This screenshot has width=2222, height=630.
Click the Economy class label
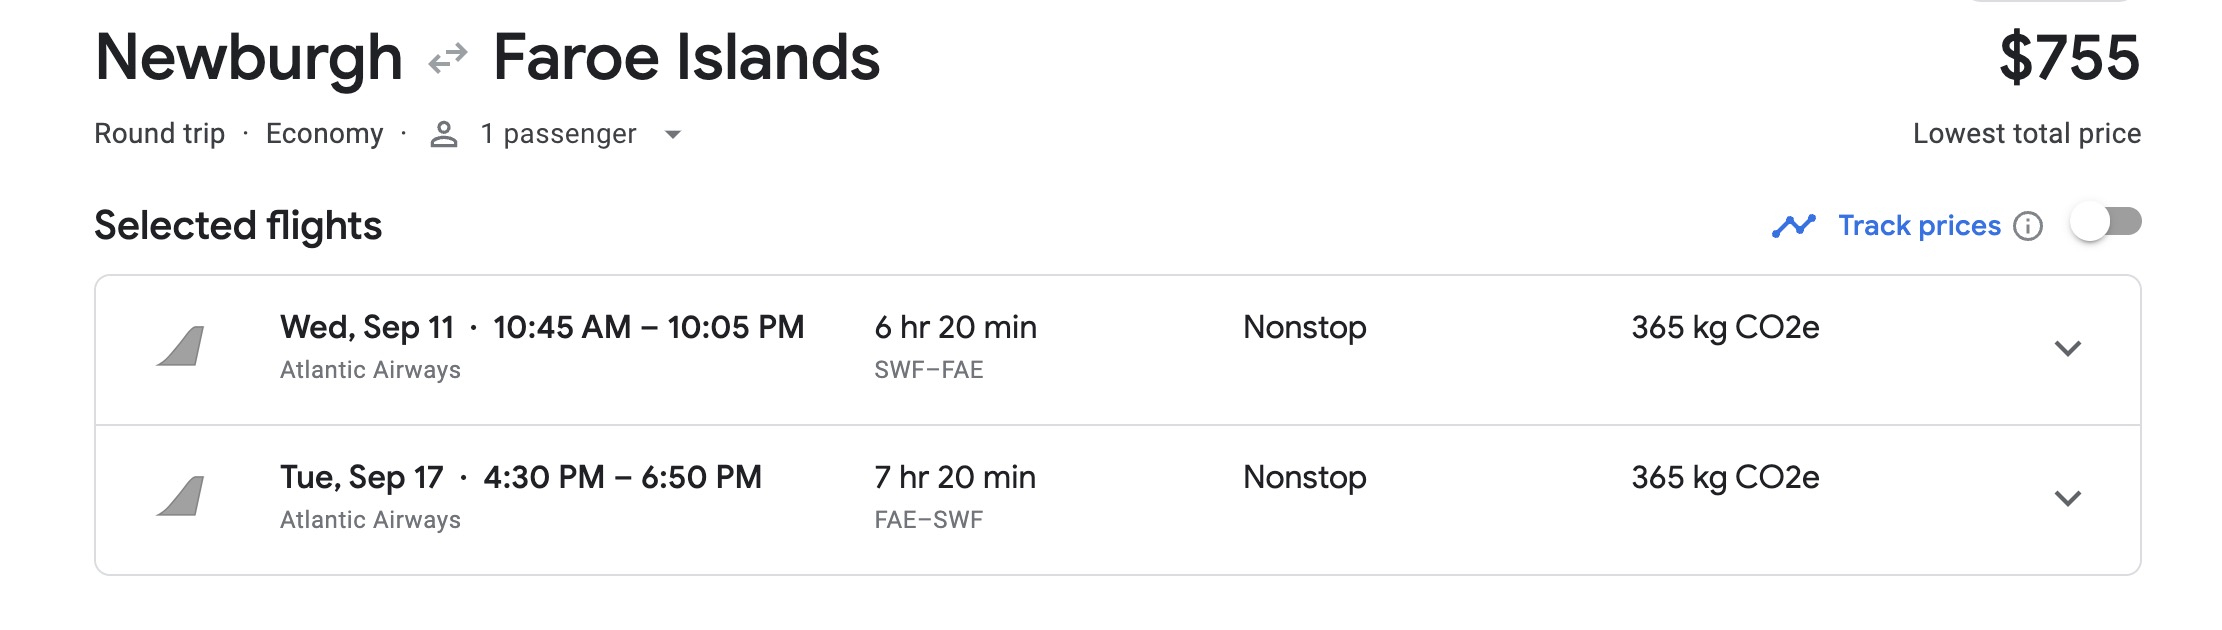click(324, 134)
